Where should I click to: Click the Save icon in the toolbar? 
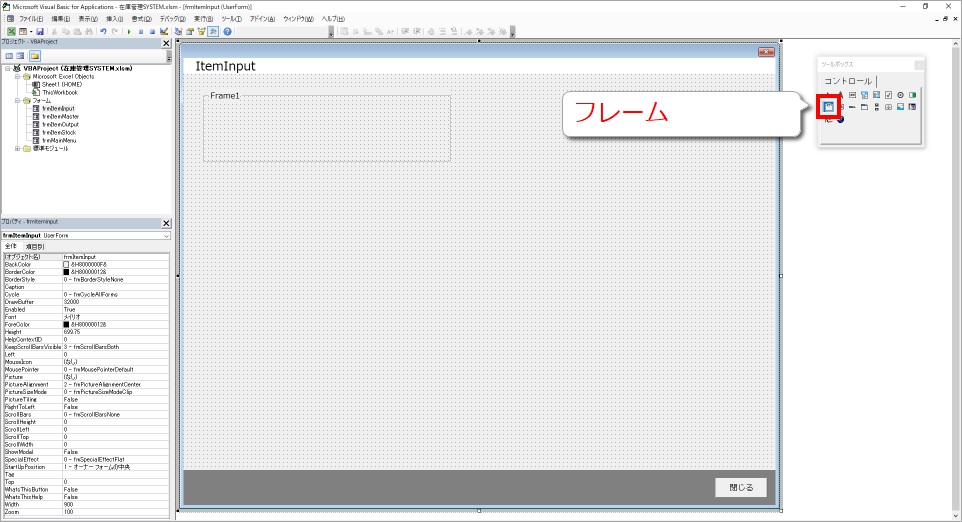pyautogui.click(x=40, y=31)
